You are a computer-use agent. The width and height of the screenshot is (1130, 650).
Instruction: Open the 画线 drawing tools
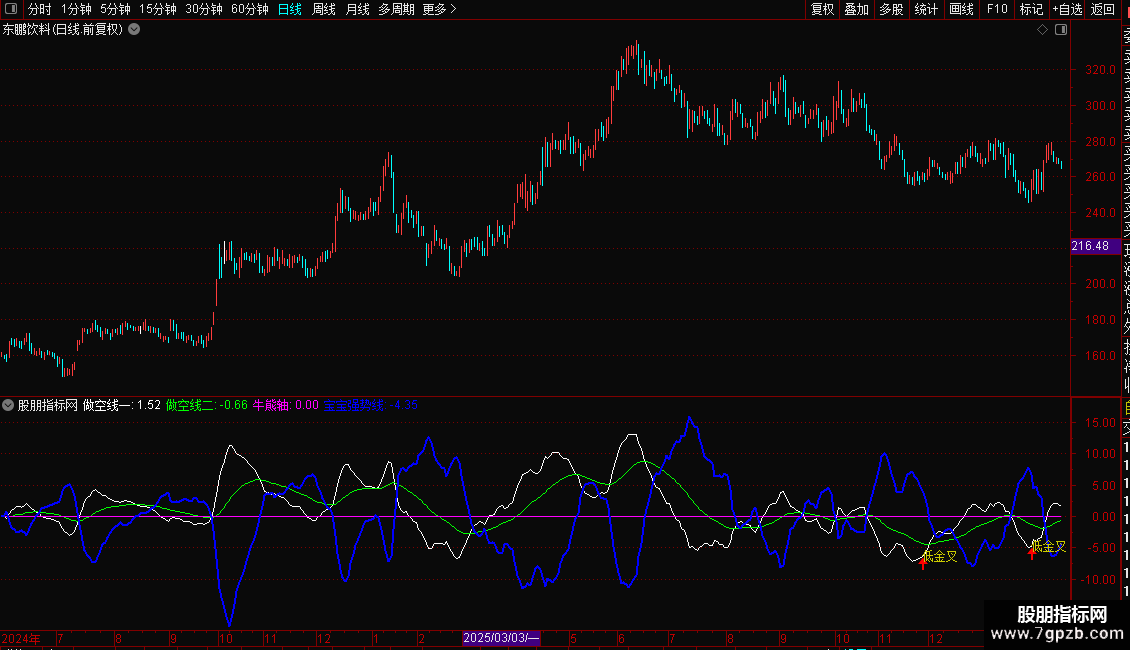pyautogui.click(x=961, y=9)
